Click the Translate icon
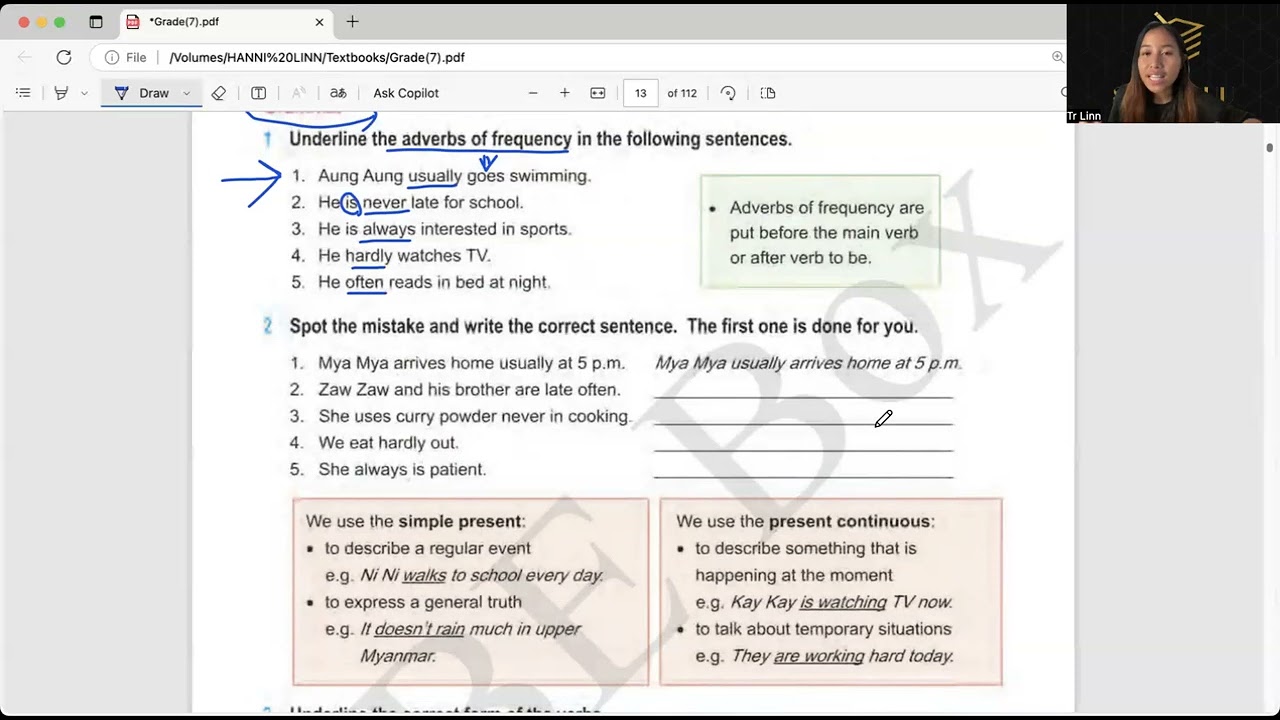Image resolution: width=1280 pixels, height=720 pixels. [338, 93]
